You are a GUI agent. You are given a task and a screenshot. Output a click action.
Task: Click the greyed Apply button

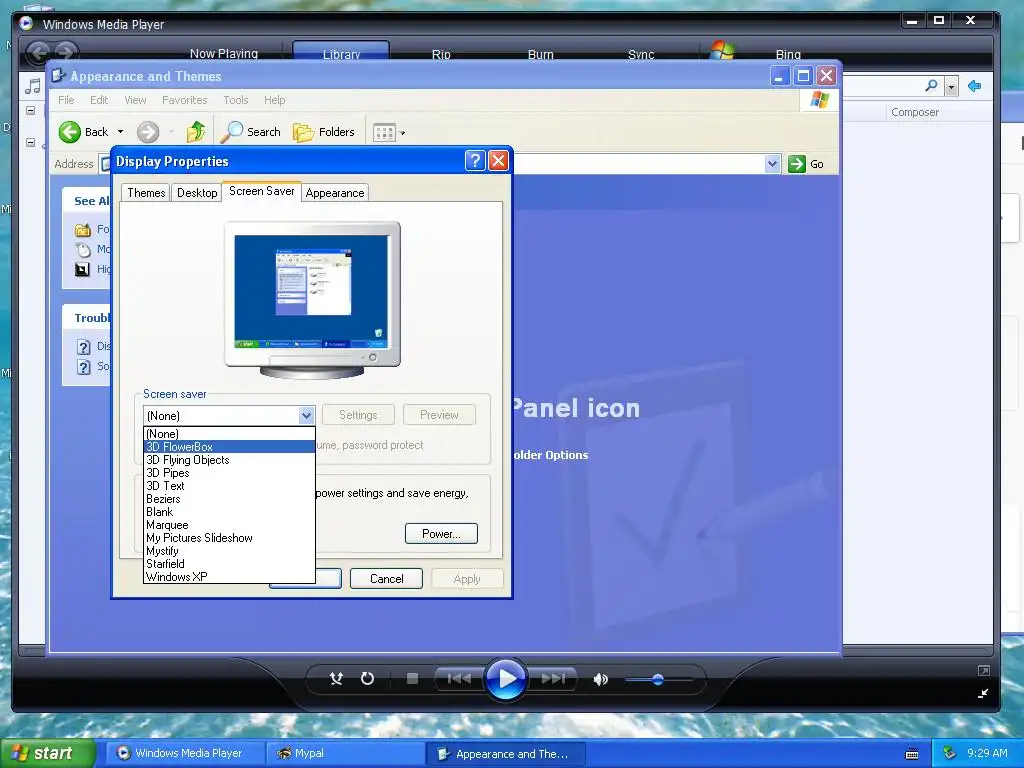pyautogui.click(x=467, y=579)
